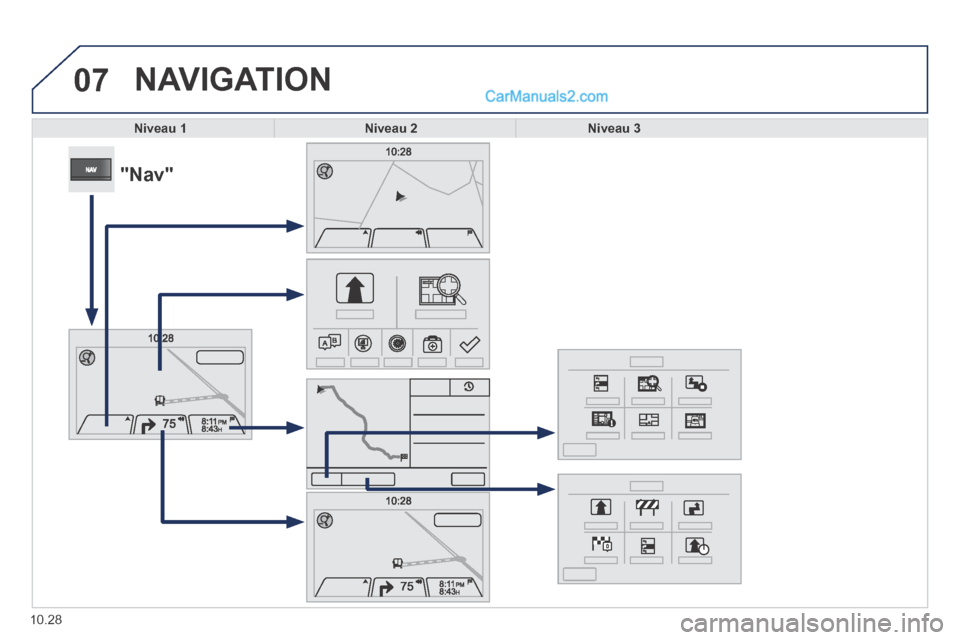Tap the A-B route icon
The width and height of the screenshot is (960, 640).
pyautogui.click(x=329, y=343)
